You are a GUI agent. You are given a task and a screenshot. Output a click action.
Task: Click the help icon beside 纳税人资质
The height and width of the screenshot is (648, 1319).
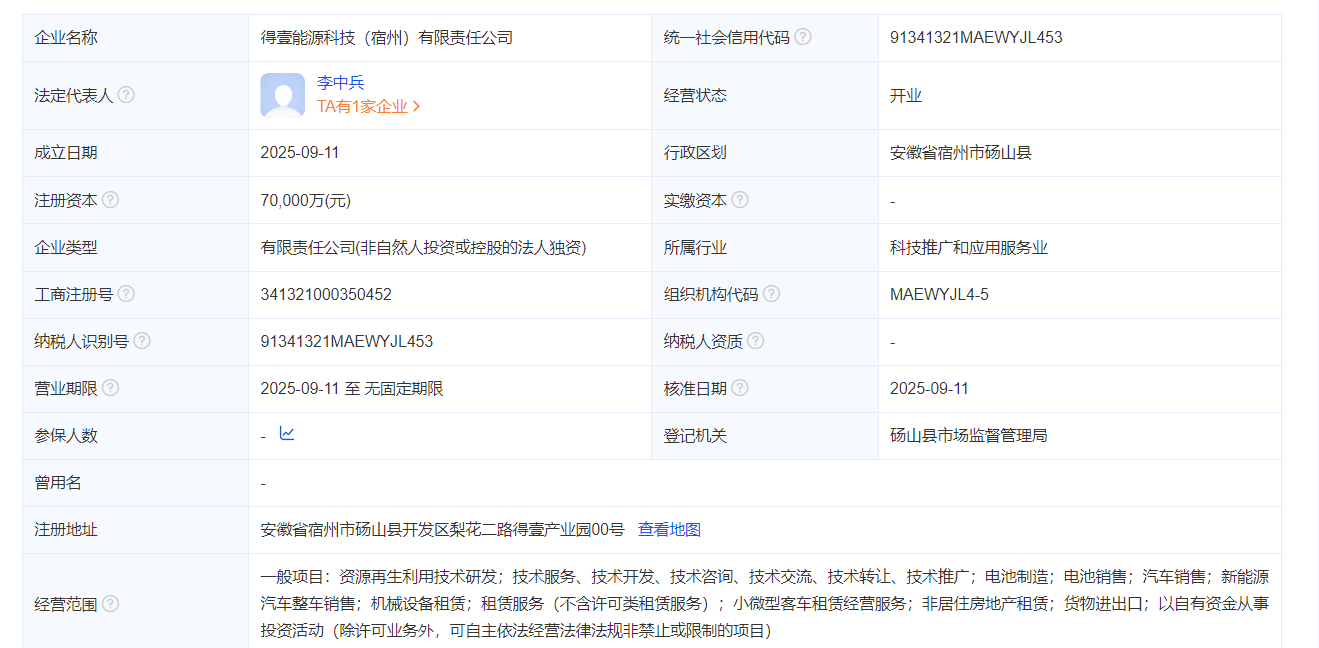[x=755, y=340]
